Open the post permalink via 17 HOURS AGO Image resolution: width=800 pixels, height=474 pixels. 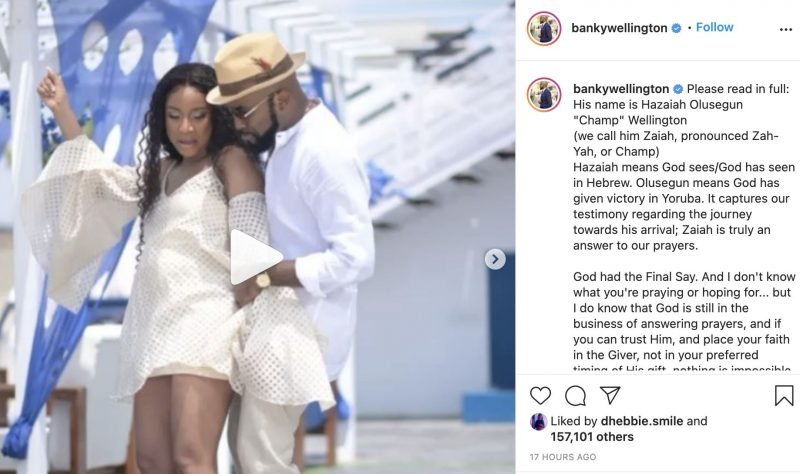563,457
